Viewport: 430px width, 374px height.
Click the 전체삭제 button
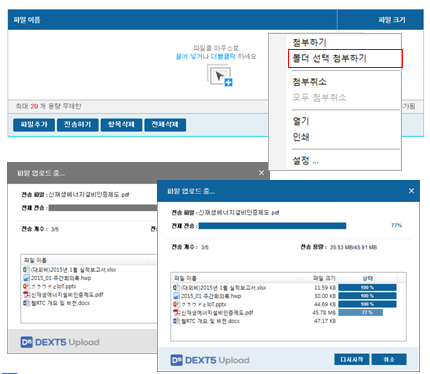pyautogui.click(x=165, y=125)
